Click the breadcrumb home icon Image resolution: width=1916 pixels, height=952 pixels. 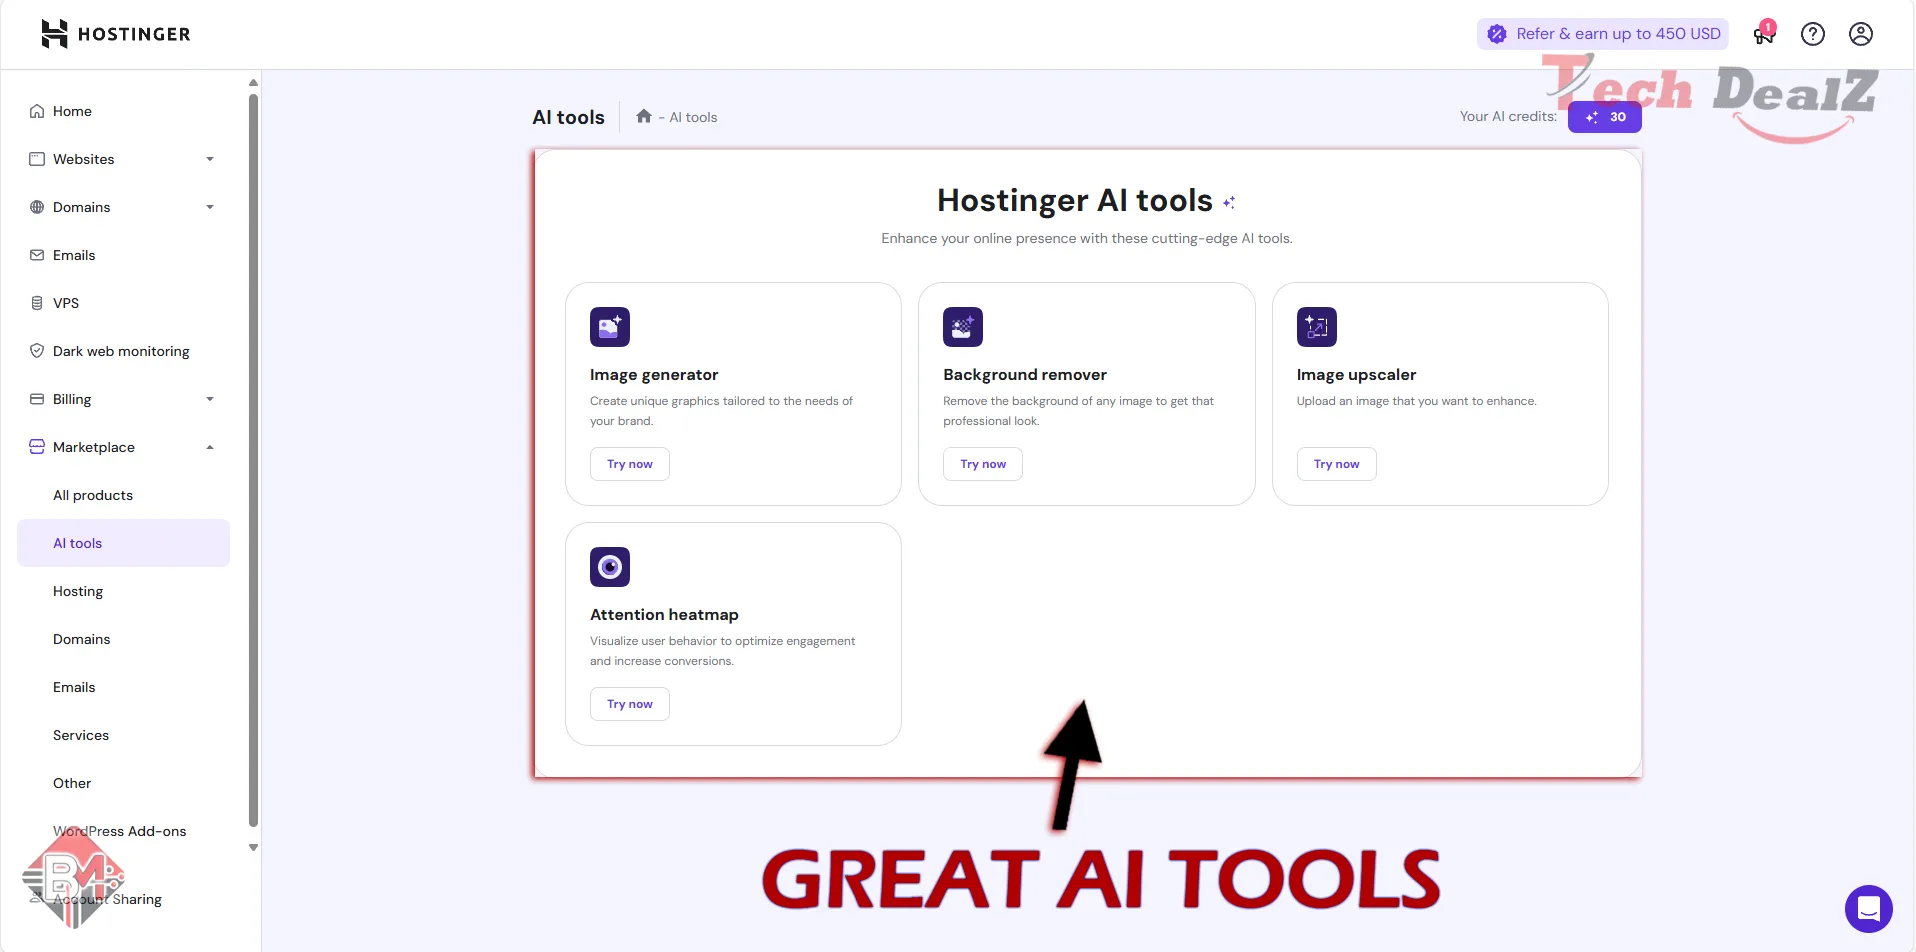coord(644,116)
